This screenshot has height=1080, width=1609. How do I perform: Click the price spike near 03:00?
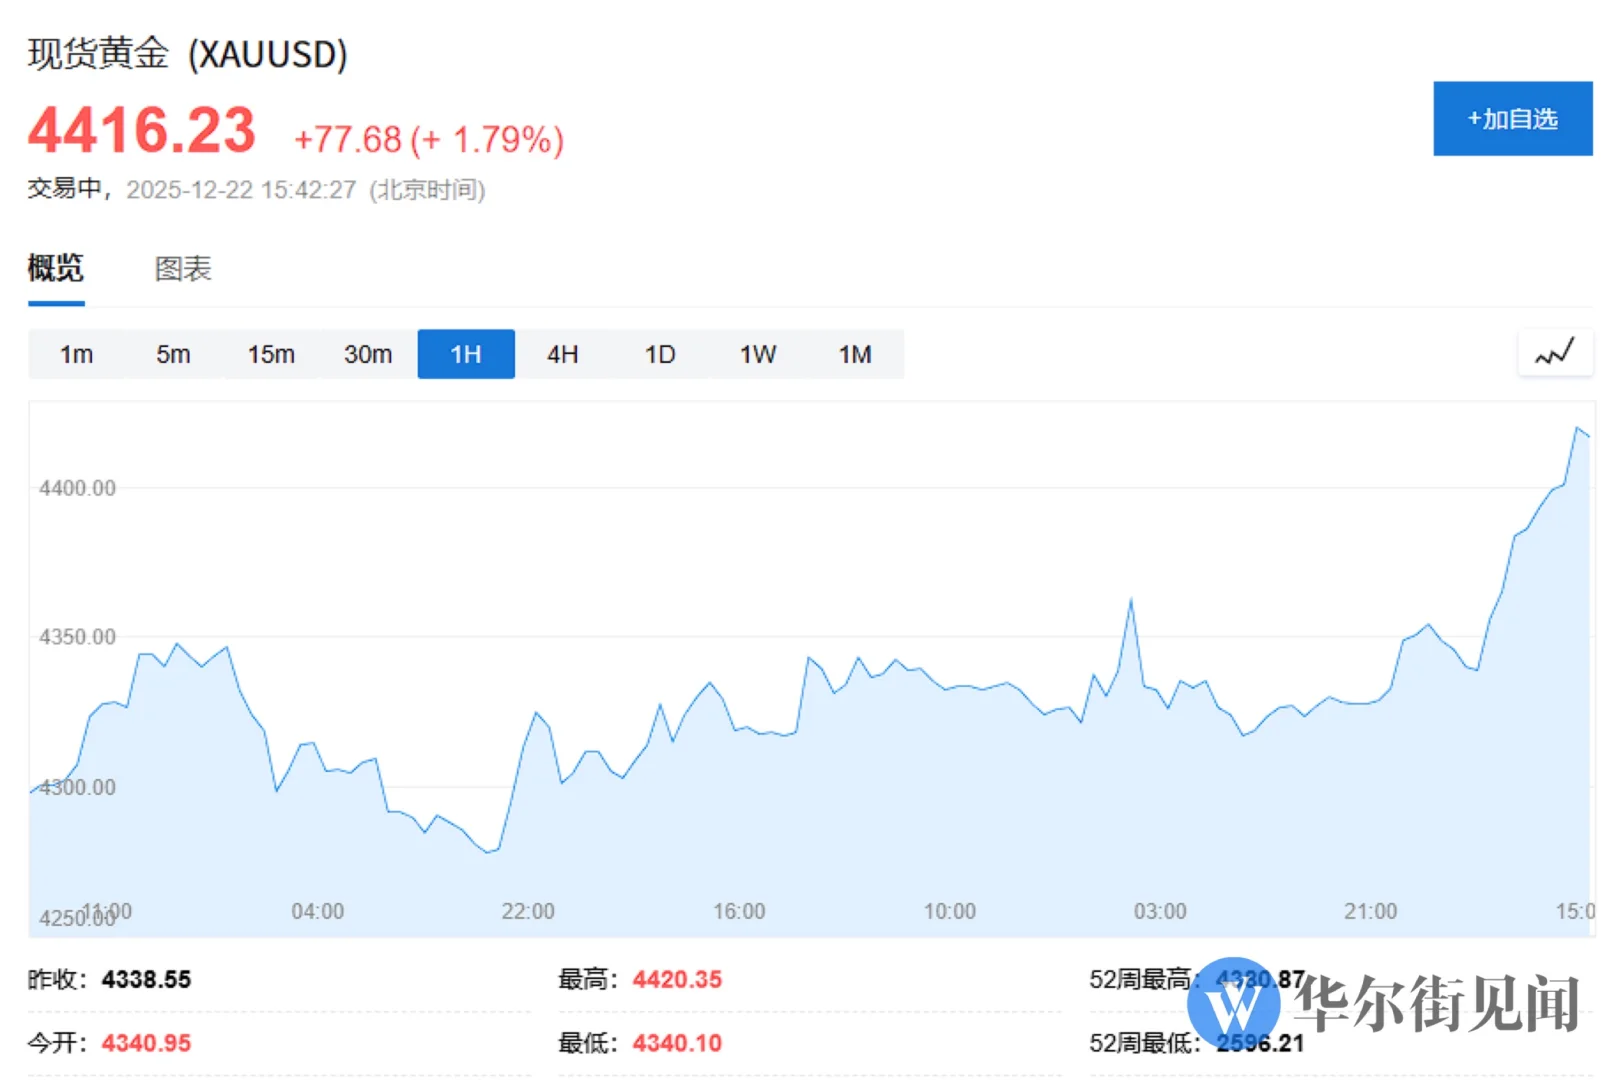tap(1131, 601)
